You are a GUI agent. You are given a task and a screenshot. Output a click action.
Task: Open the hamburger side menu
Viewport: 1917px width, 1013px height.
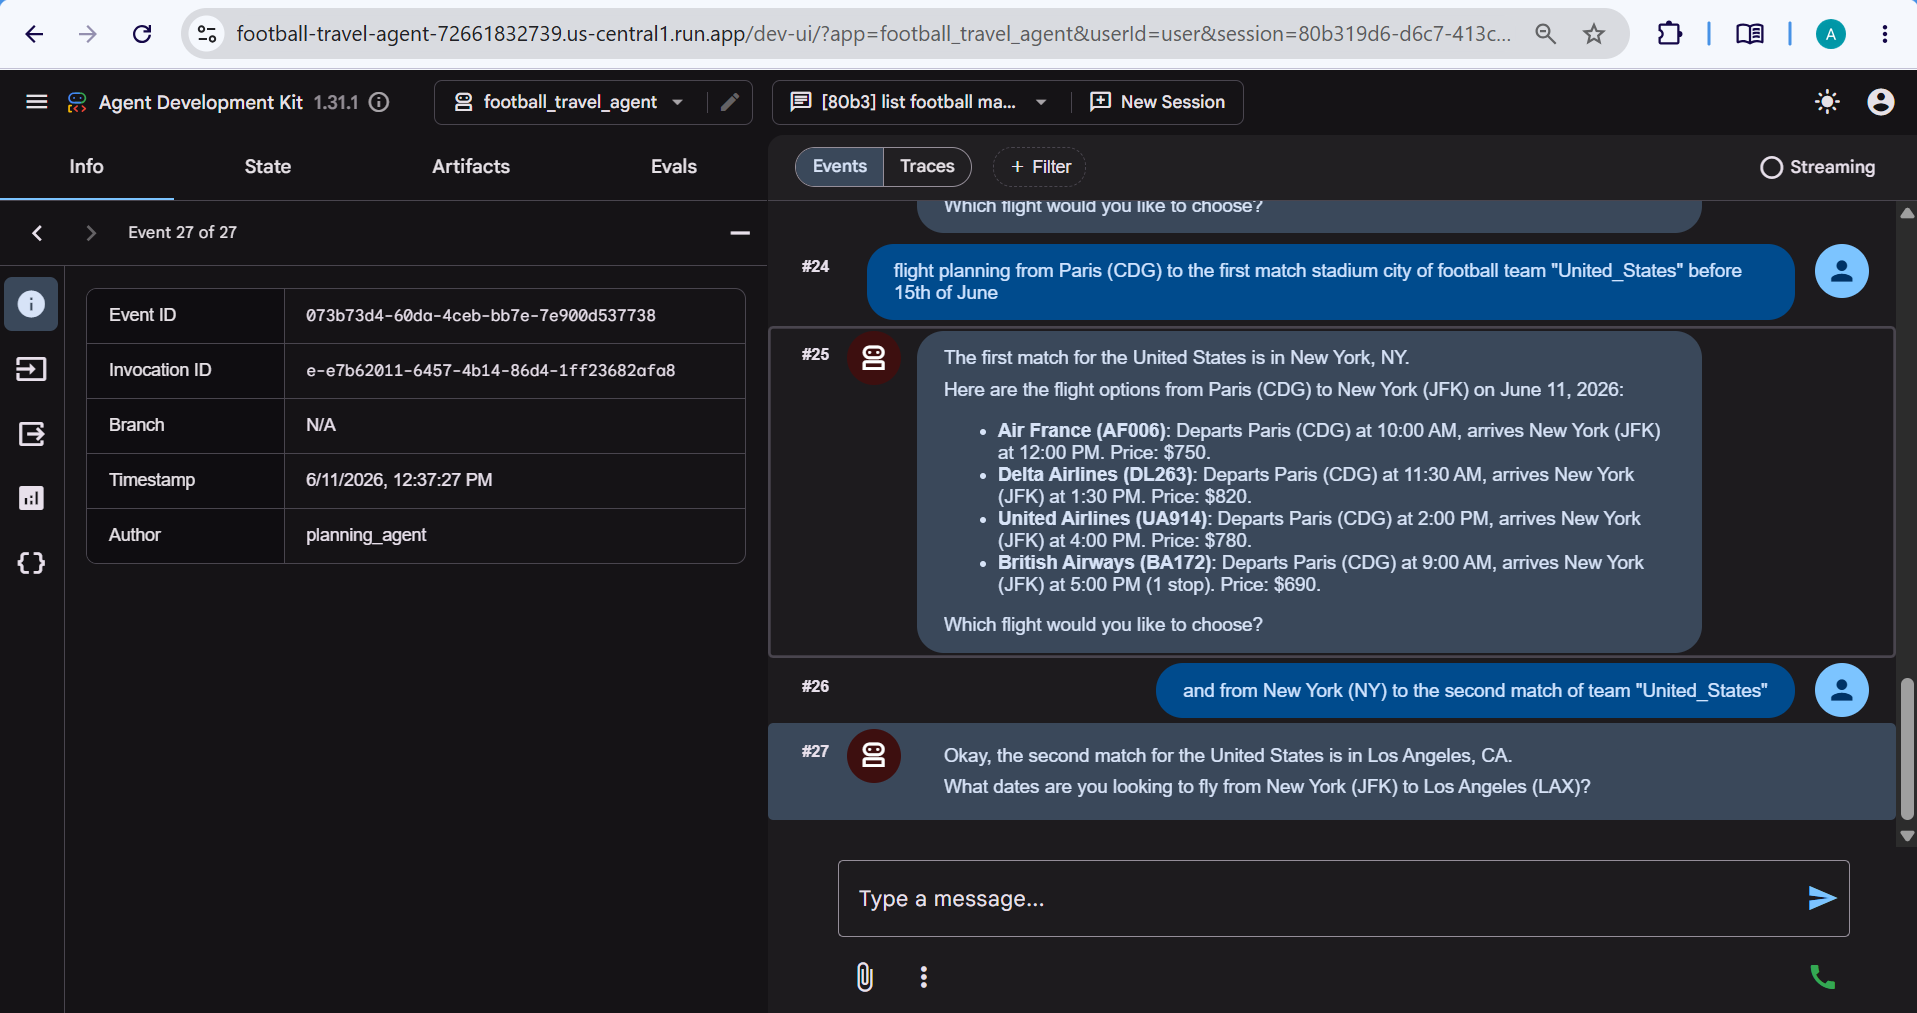point(37,102)
